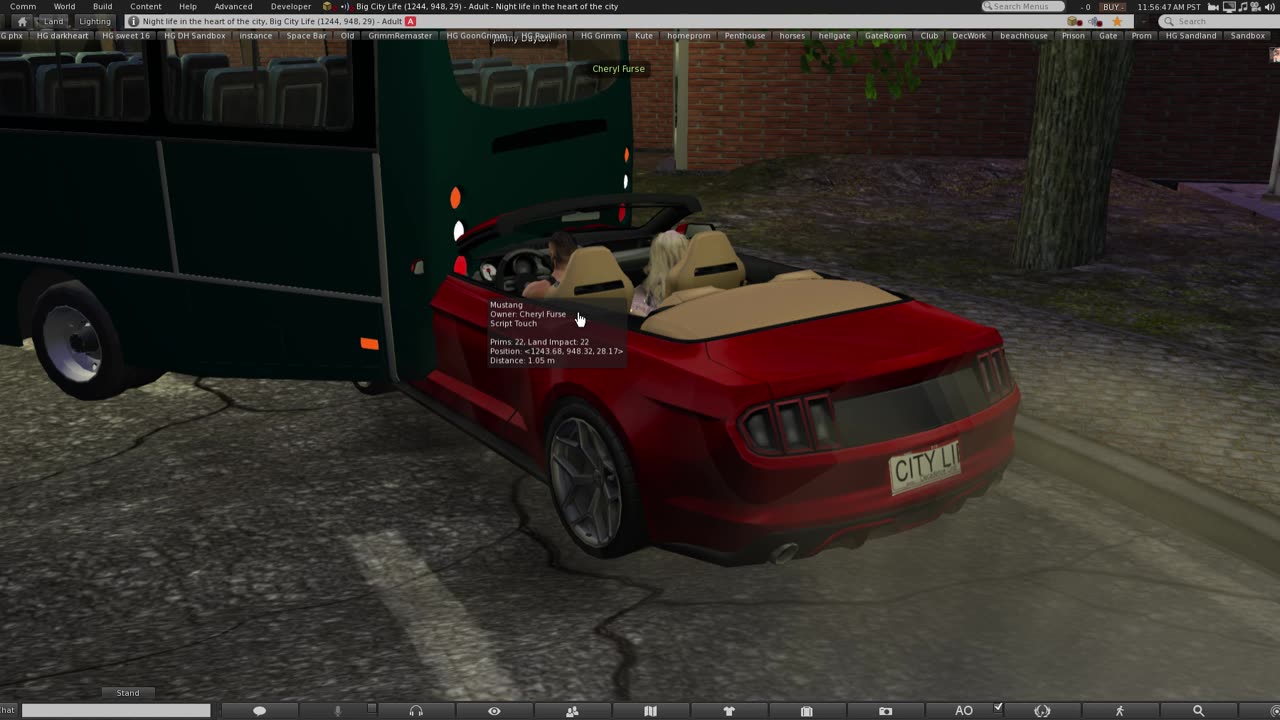The width and height of the screenshot is (1280, 720).
Task: Click the AO animation overrider button
Action: click(964, 711)
